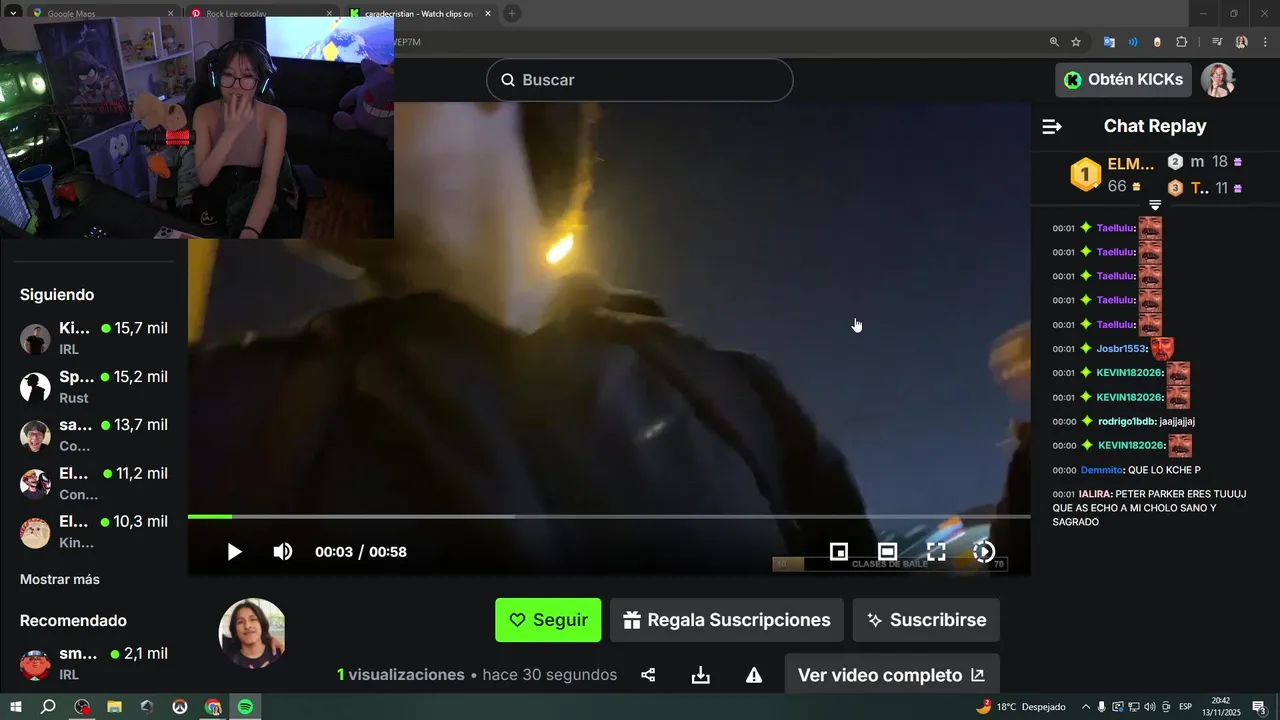Open Chrome profile avatar
1280x720 pixels.
[x=1241, y=42]
